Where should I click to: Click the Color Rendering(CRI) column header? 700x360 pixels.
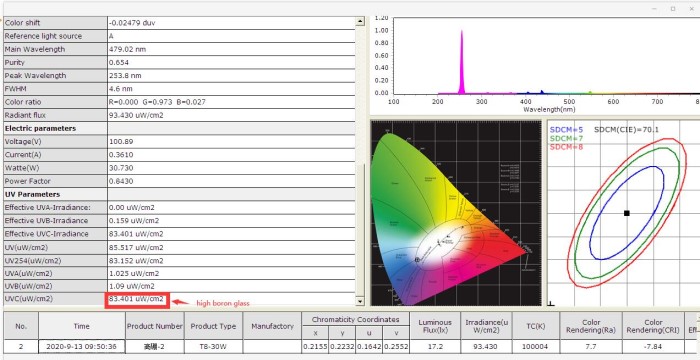[653, 326]
